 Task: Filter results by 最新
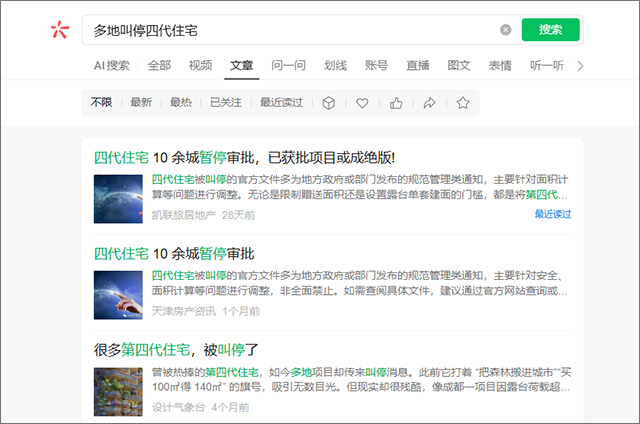coord(141,102)
